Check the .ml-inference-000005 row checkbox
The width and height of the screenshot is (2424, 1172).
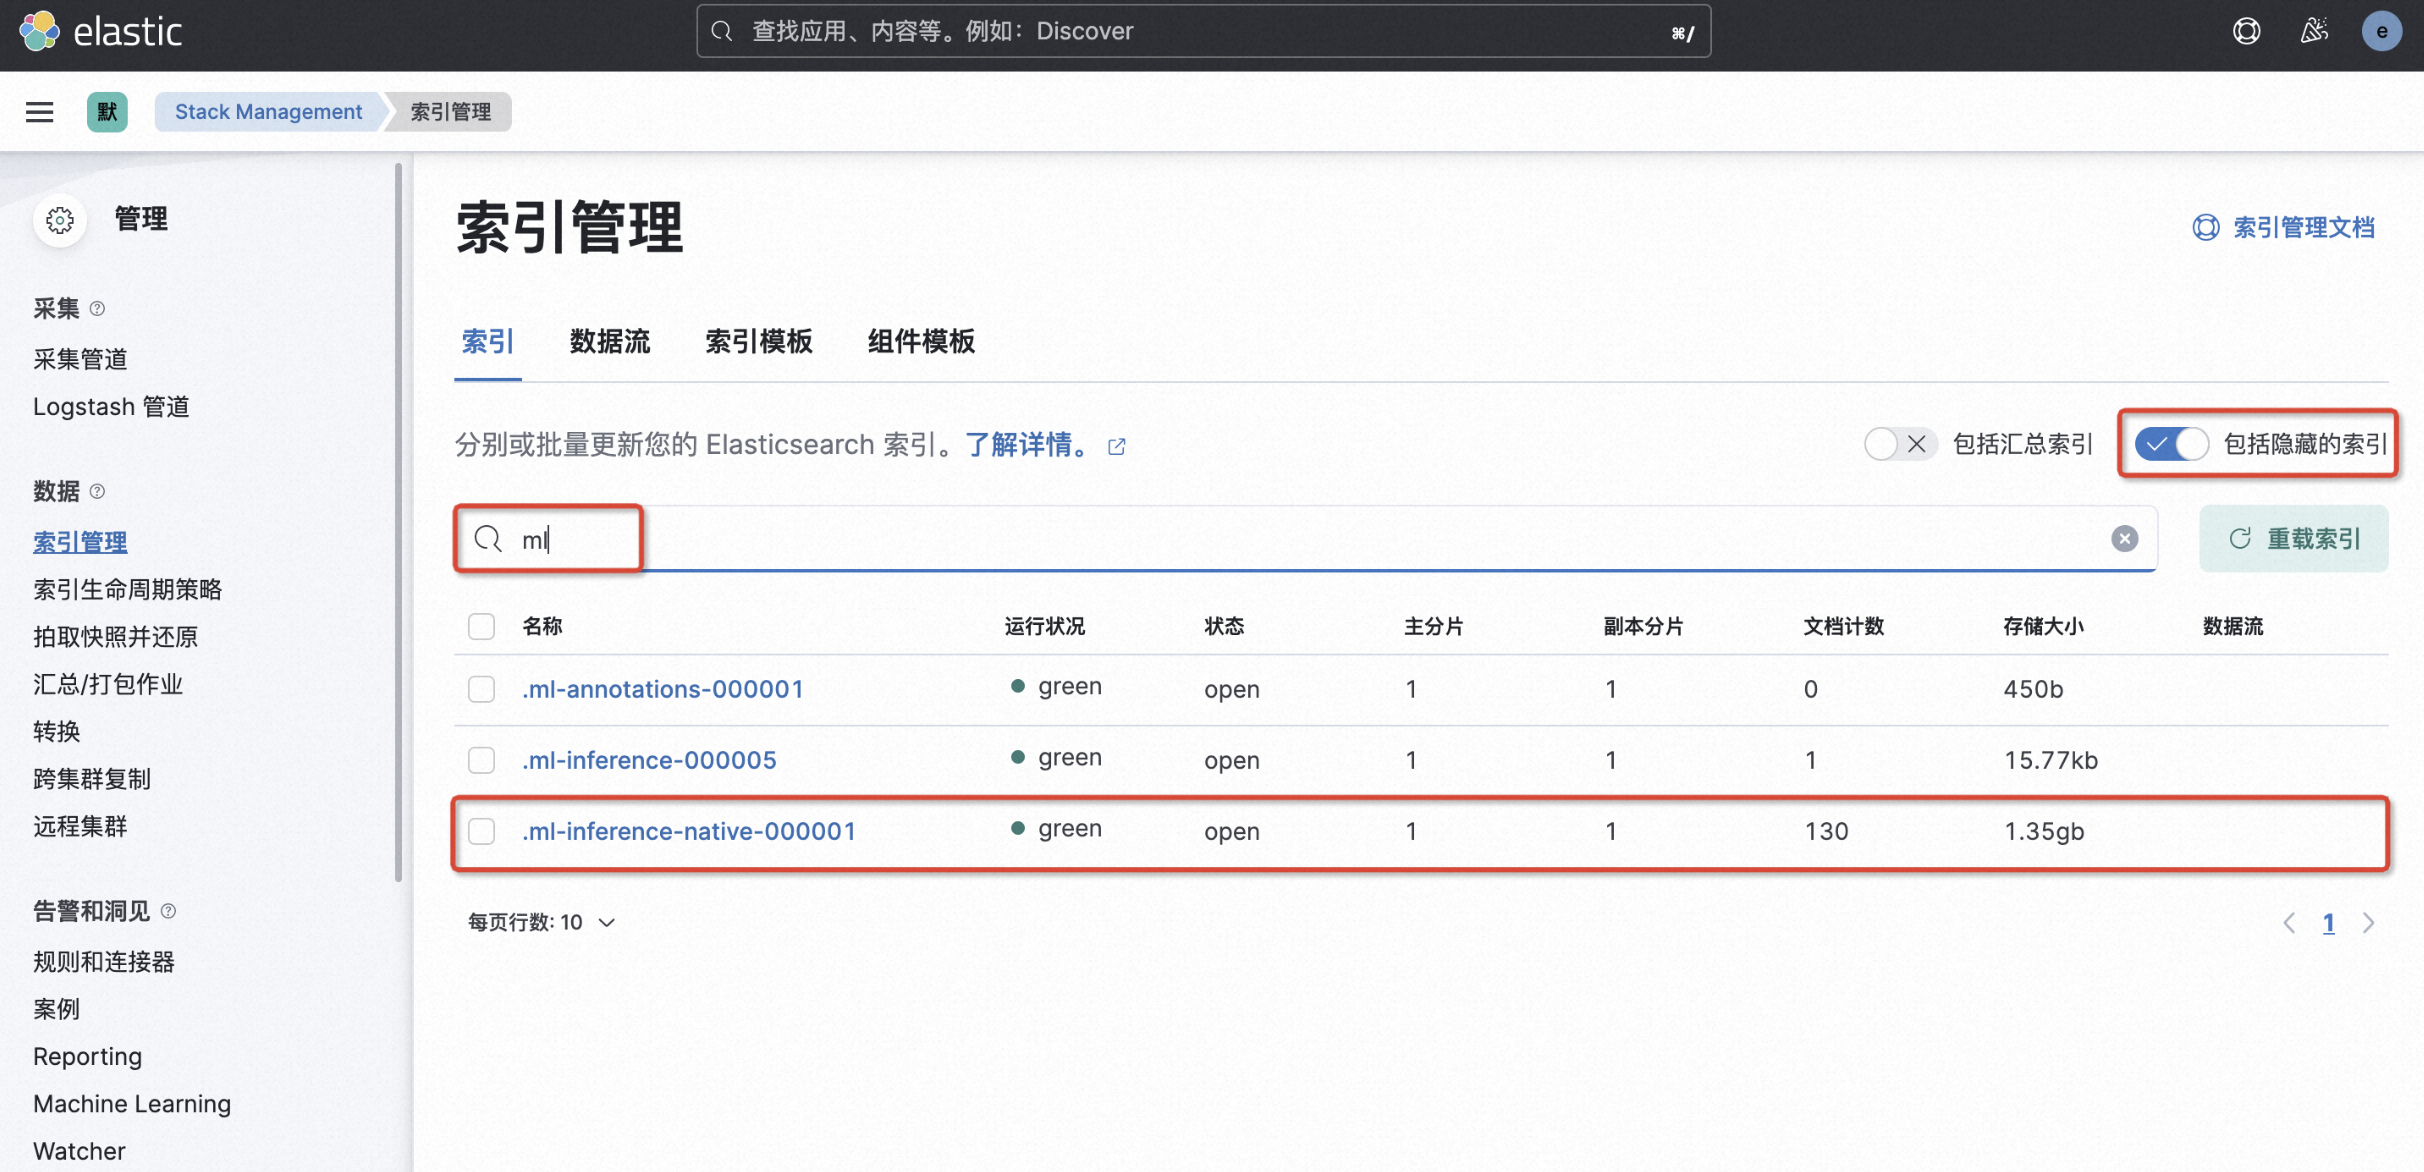[481, 760]
